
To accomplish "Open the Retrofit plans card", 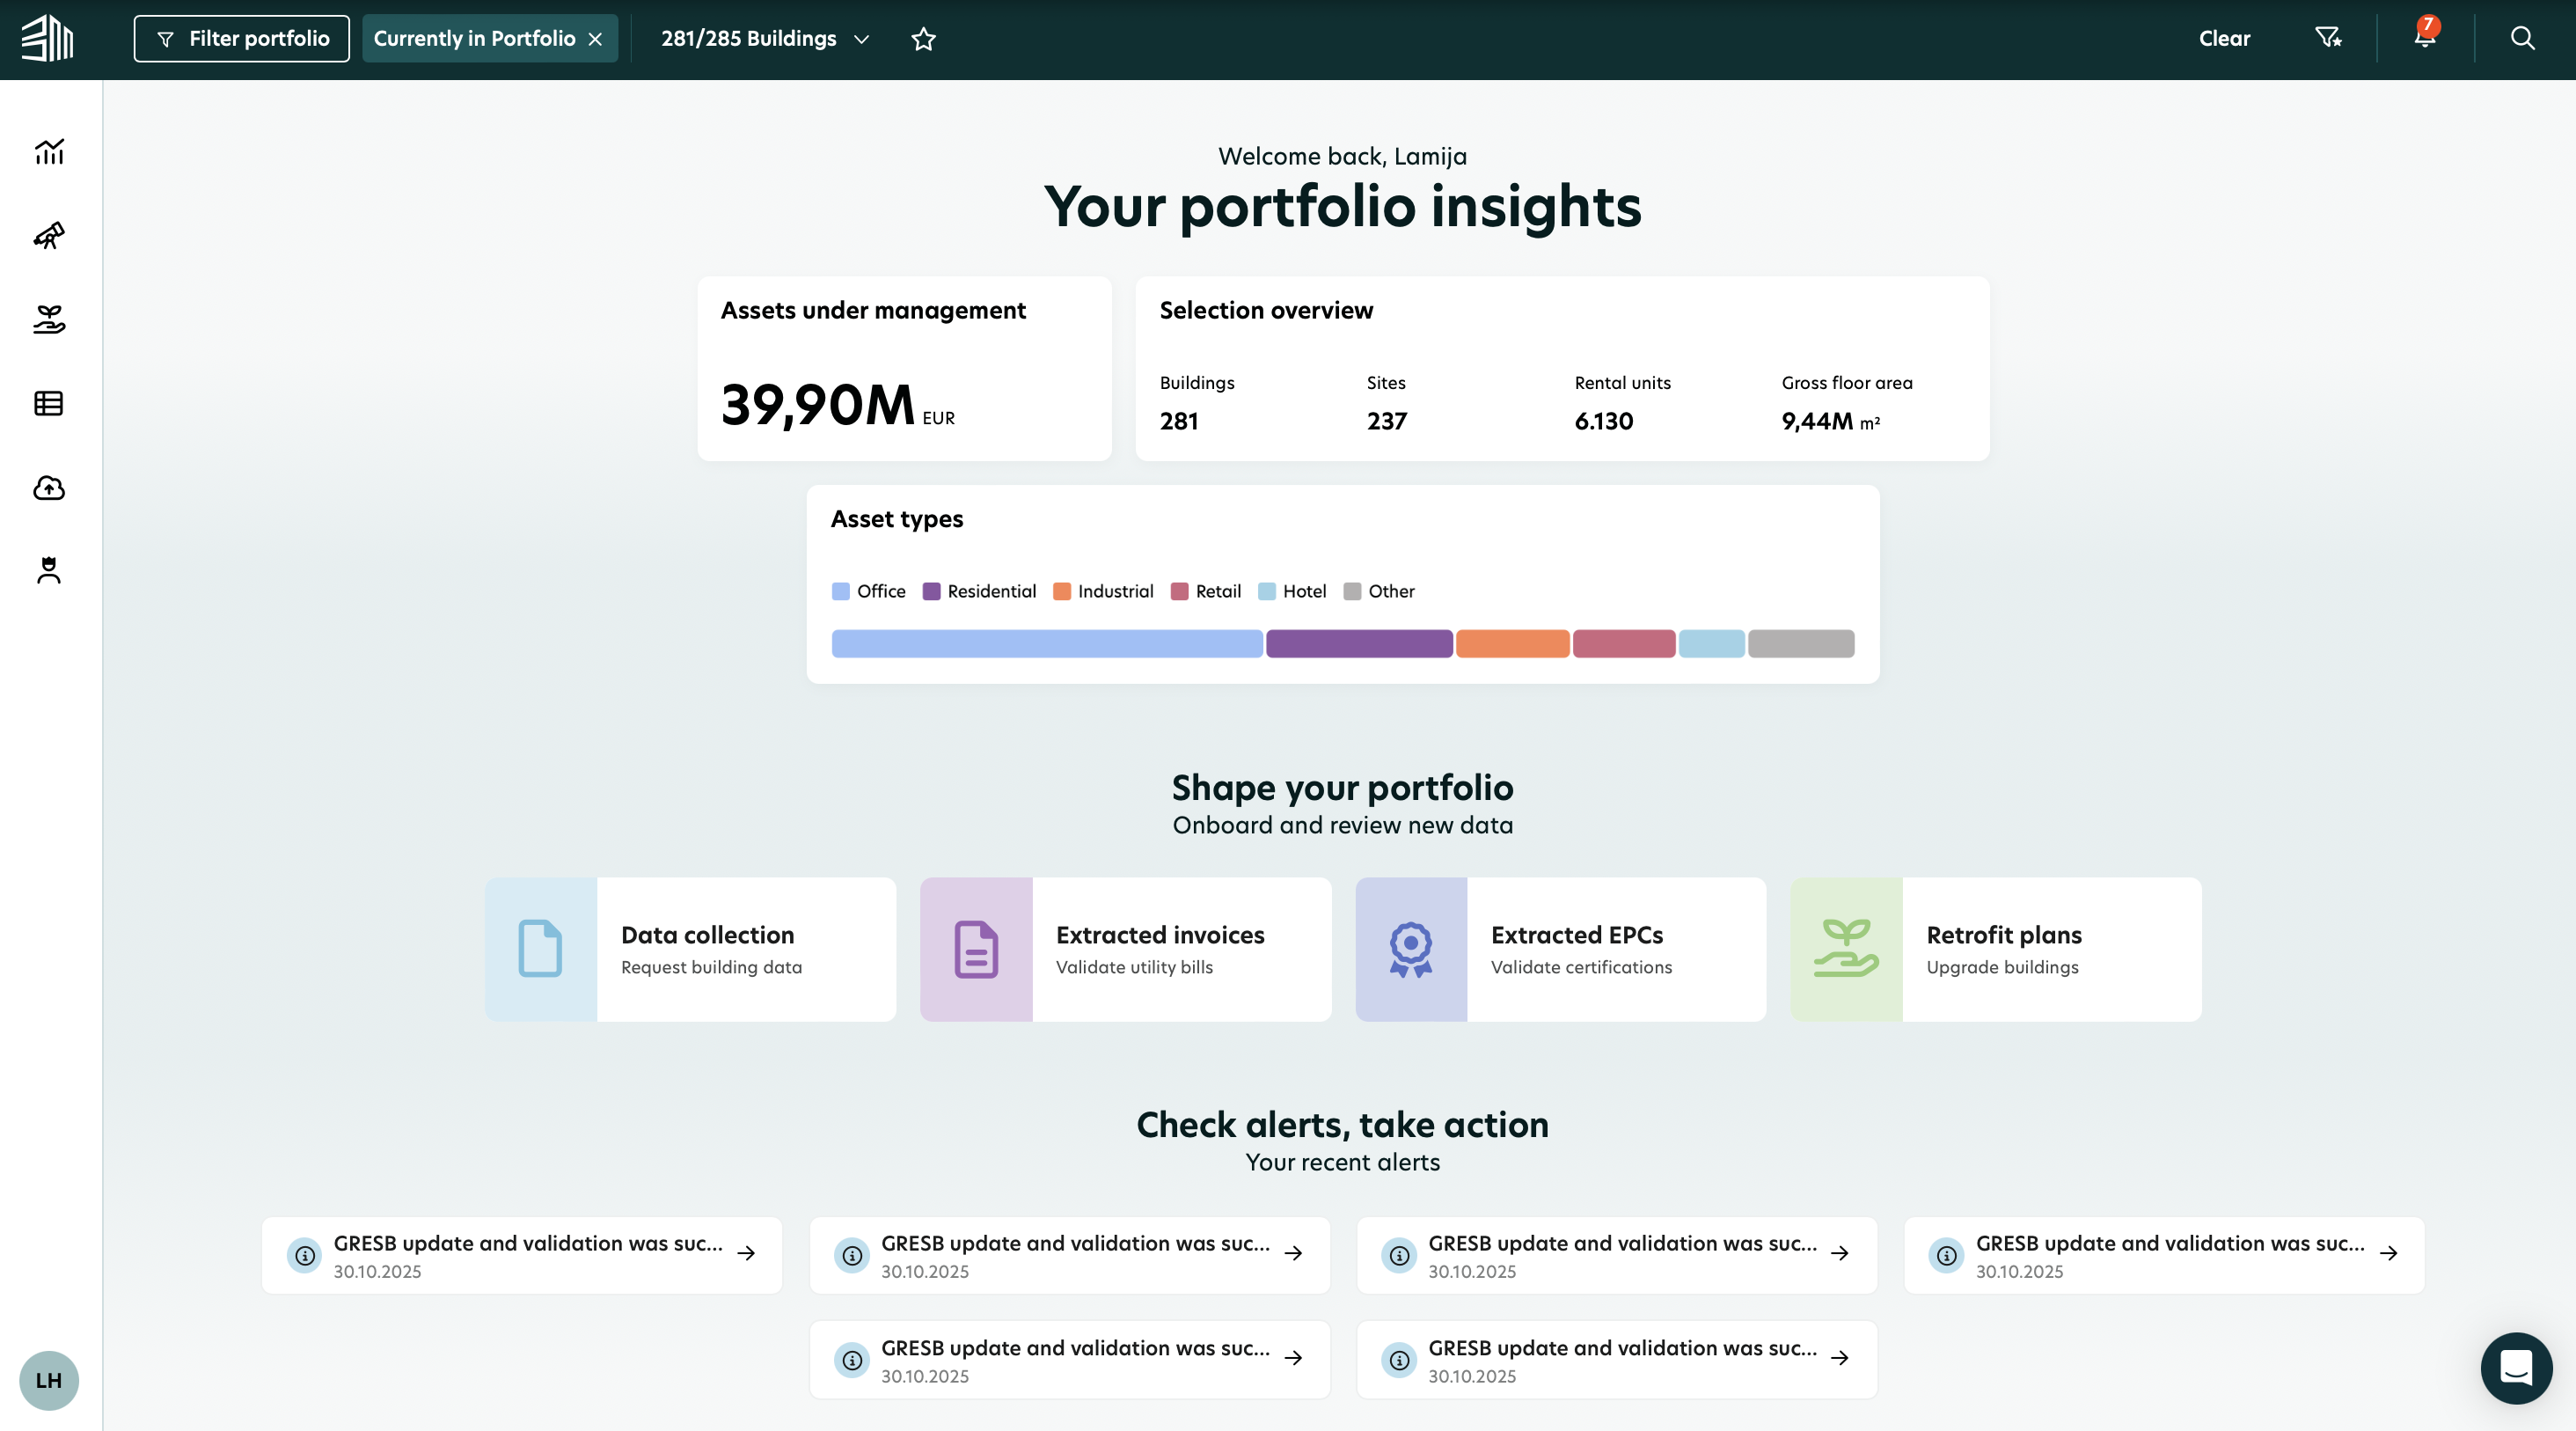I will (1996, 949).
